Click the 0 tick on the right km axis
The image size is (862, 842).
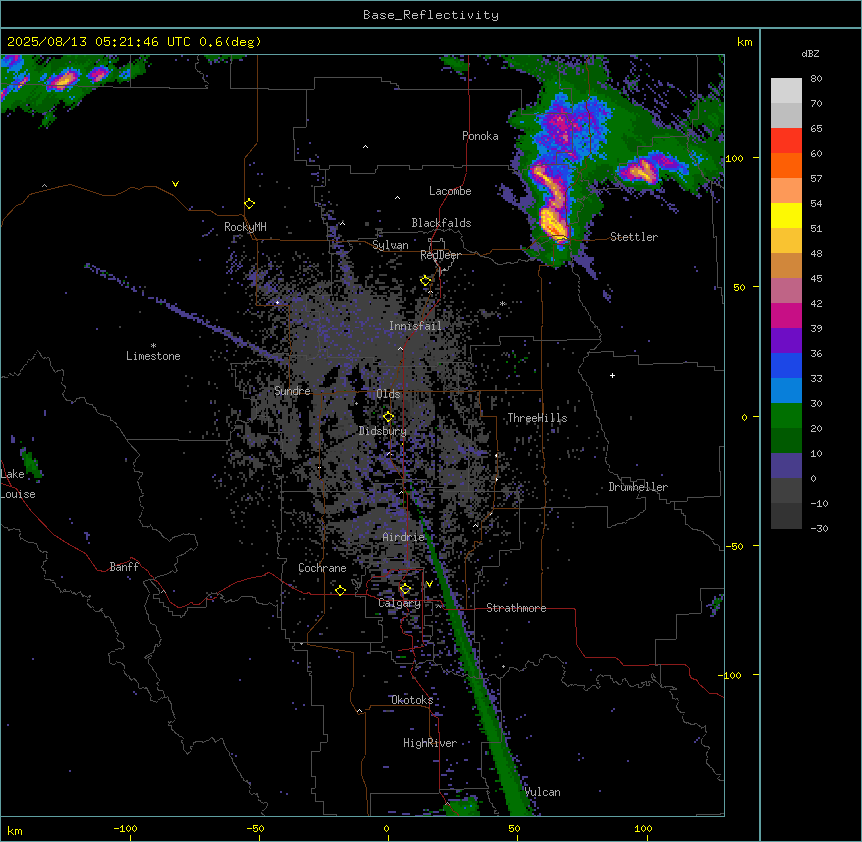click(x=744, y=417)
